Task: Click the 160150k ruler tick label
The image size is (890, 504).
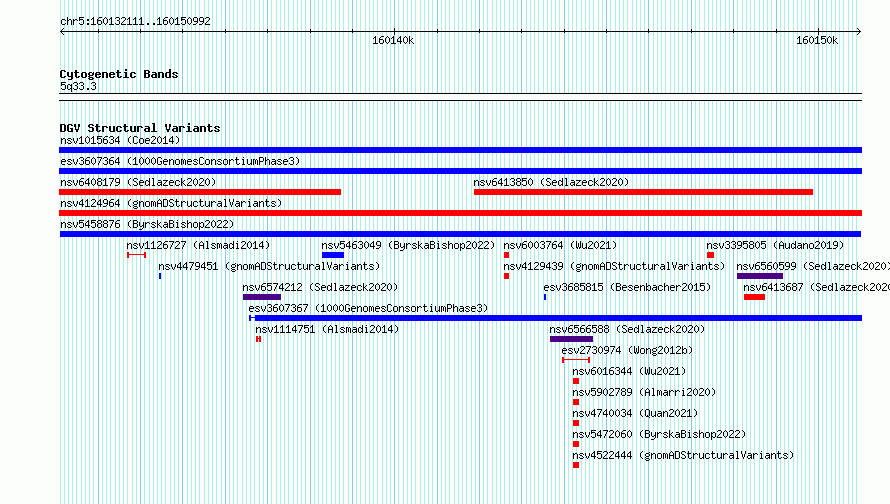Action: pos(817,40)
